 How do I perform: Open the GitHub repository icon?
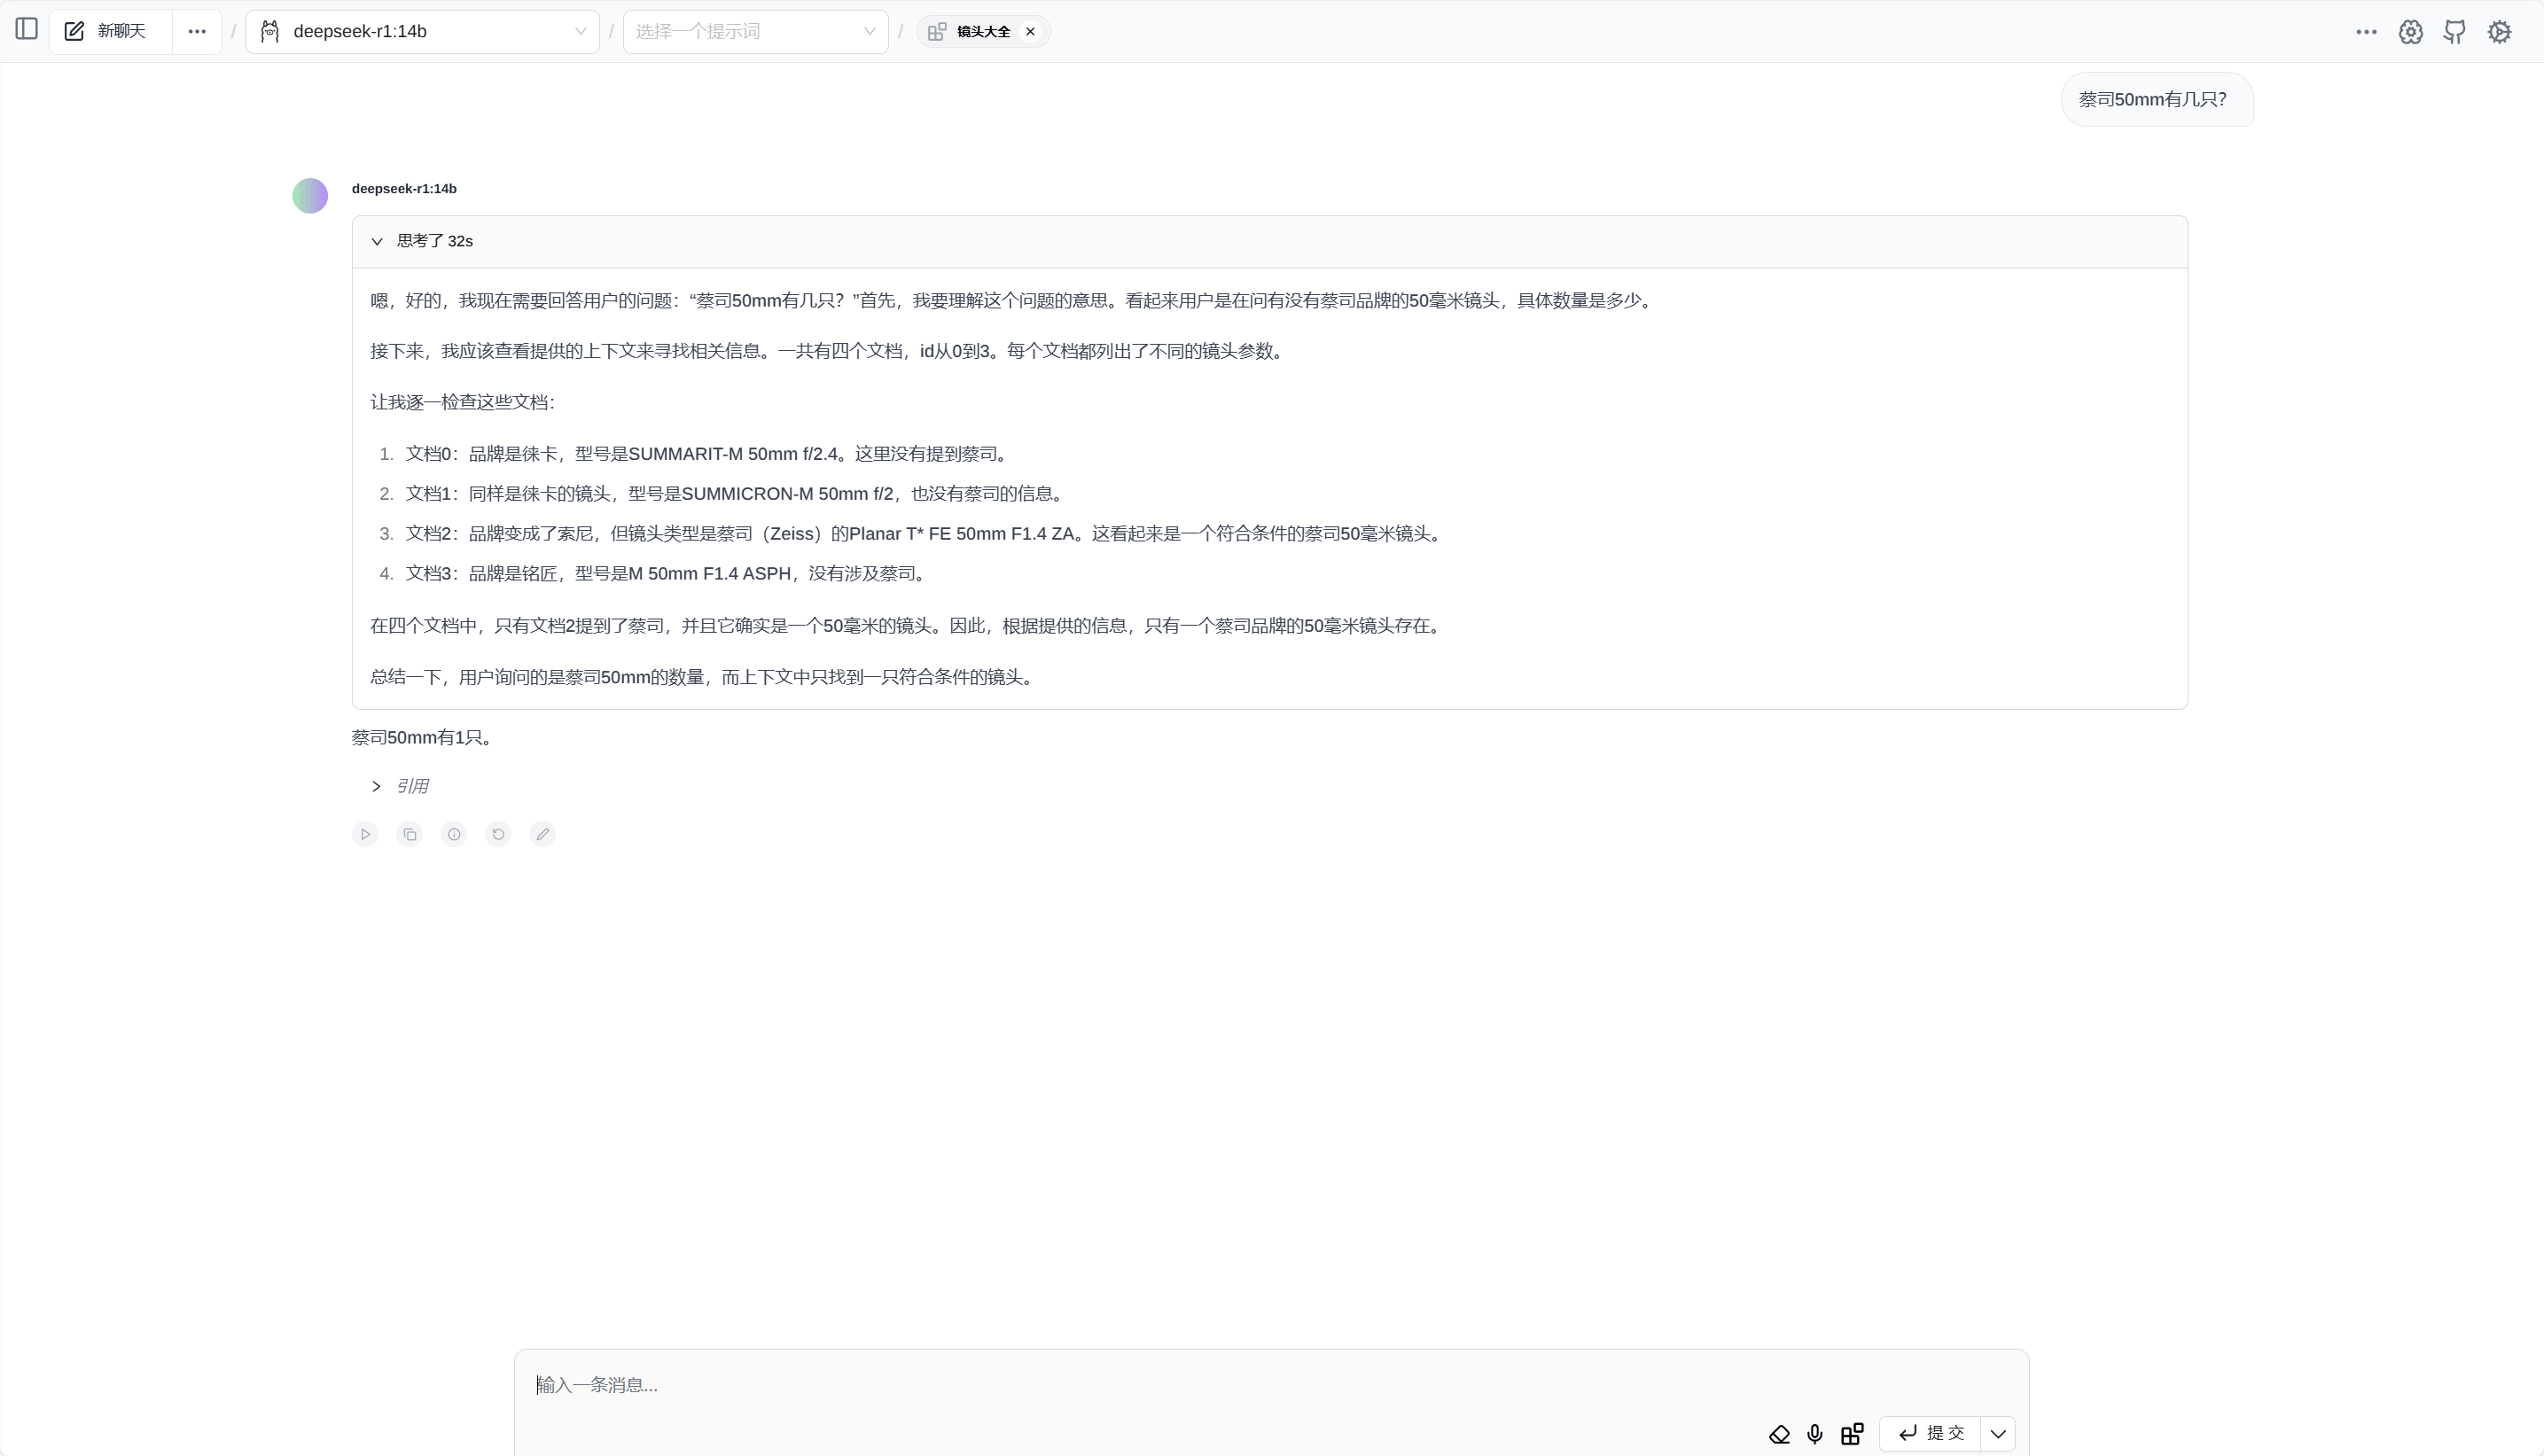(x=2454, y=31)
